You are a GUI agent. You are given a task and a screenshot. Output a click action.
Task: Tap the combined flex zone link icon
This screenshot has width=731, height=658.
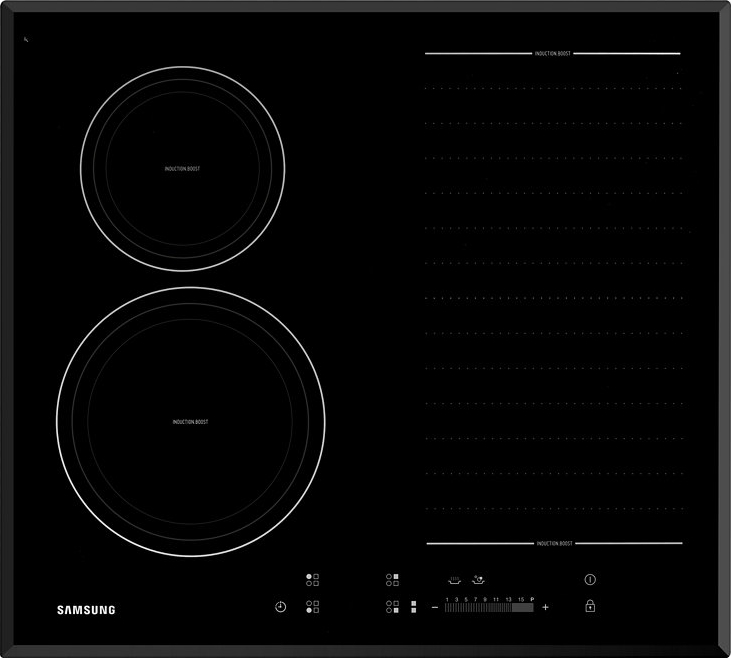(x=414, y=607)
